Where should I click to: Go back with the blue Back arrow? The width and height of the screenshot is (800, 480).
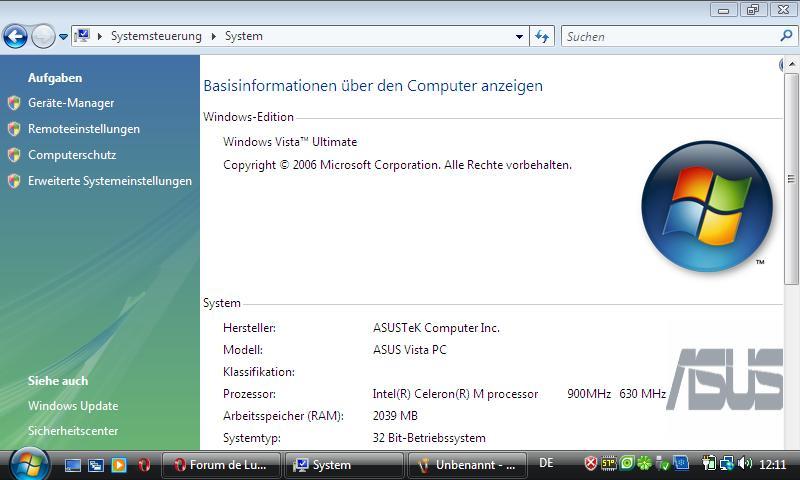click(15, 37)
